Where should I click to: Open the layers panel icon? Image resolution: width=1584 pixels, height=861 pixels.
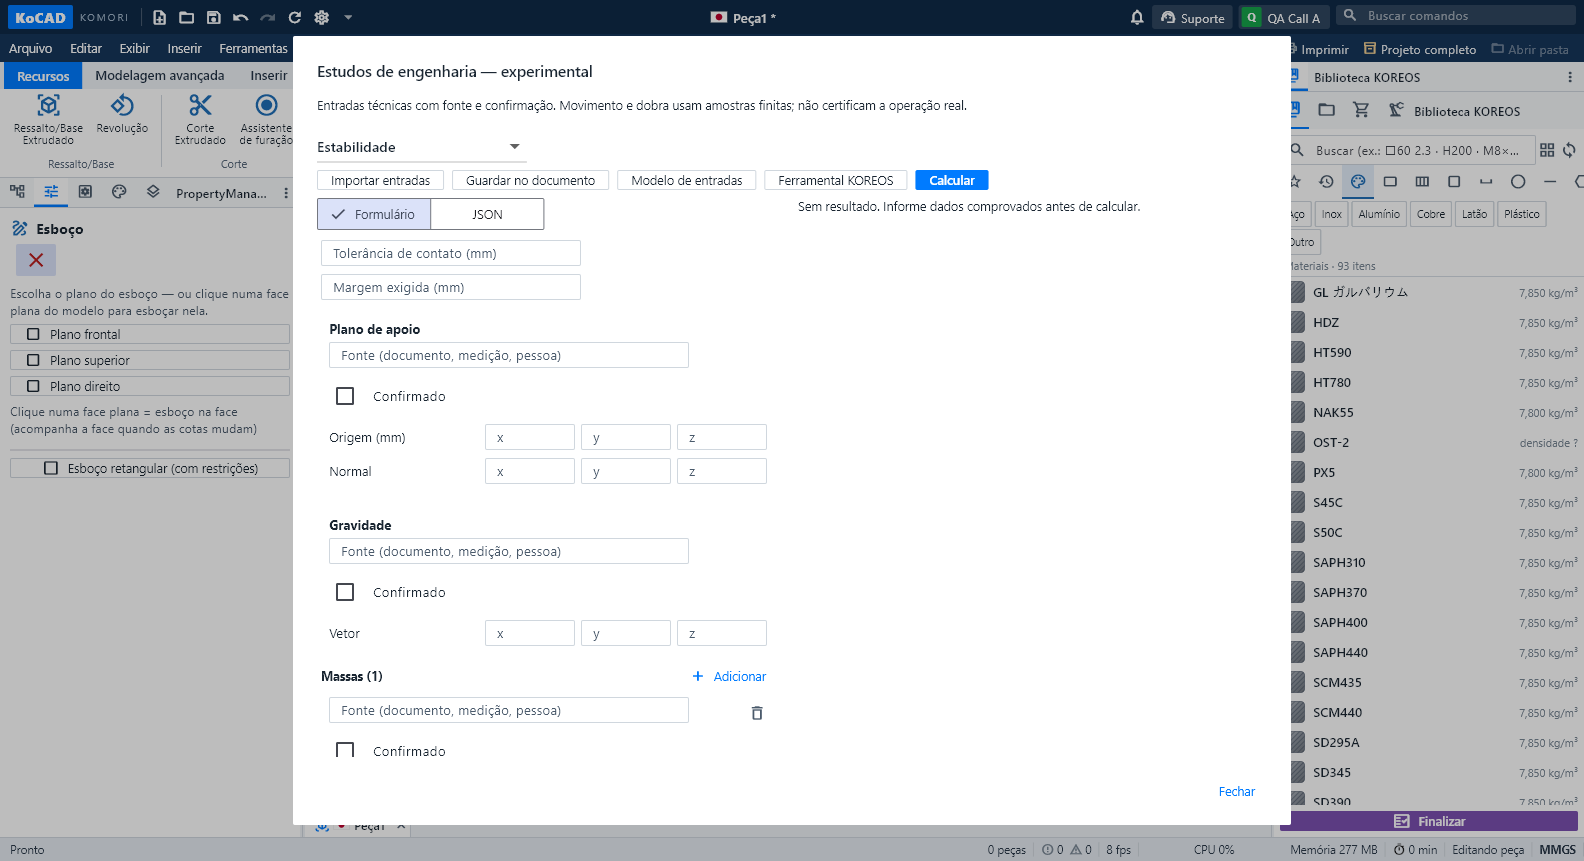pos(153,192)
